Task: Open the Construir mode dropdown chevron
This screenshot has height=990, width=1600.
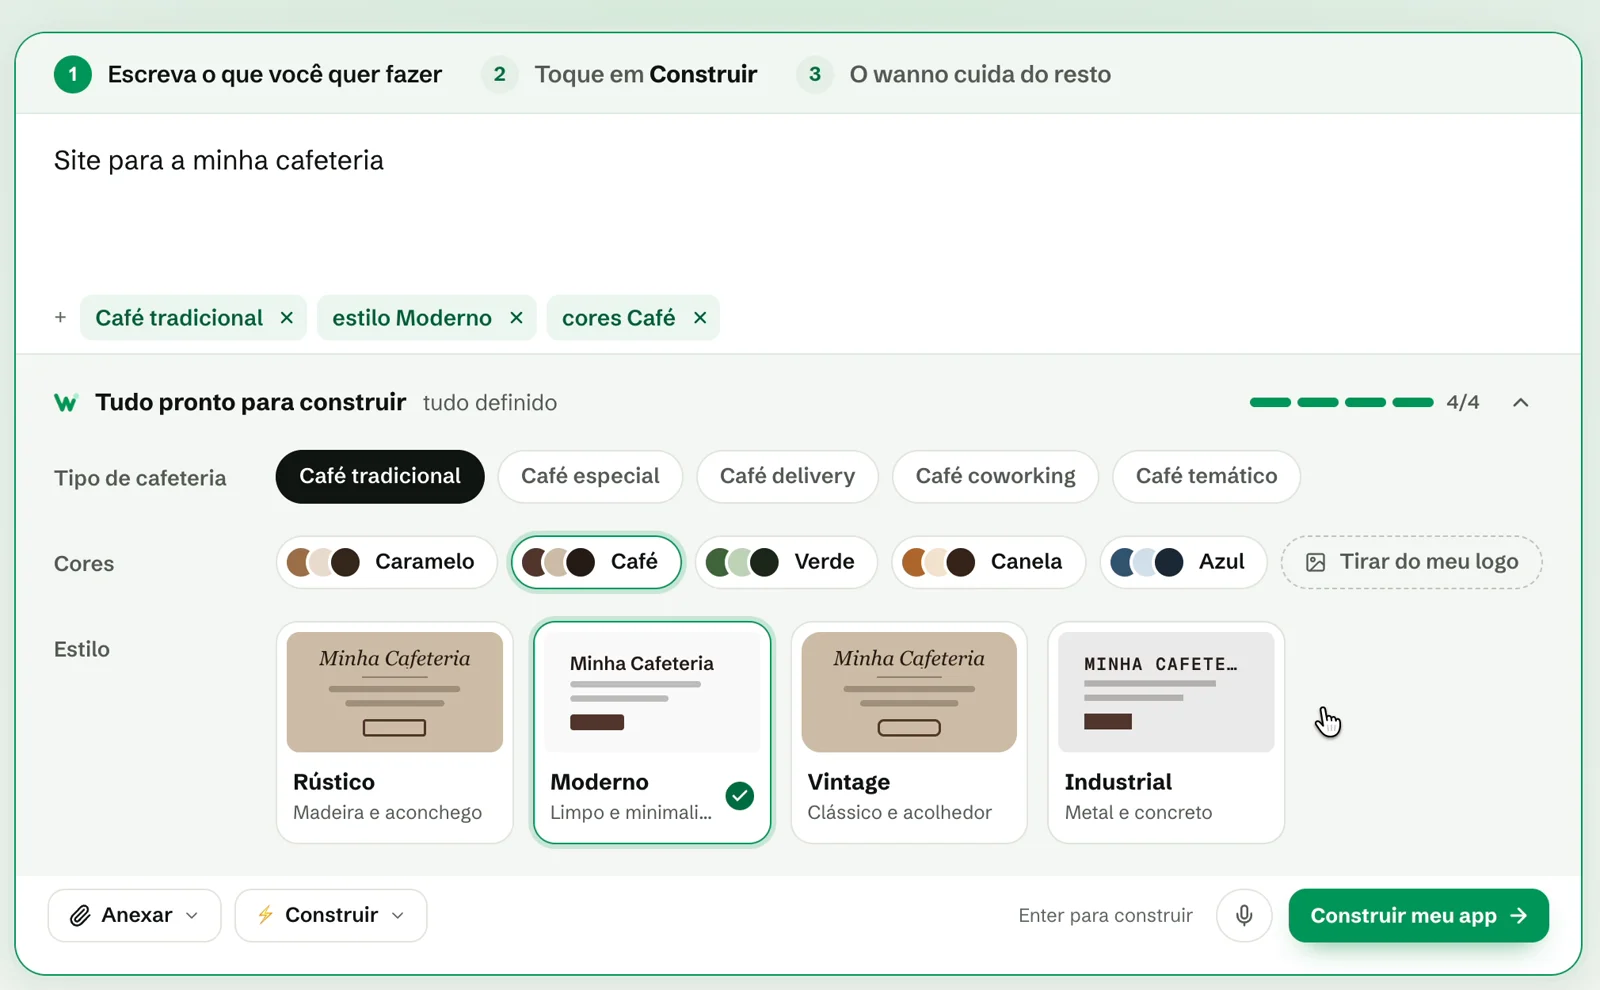Action: point(398,915)
